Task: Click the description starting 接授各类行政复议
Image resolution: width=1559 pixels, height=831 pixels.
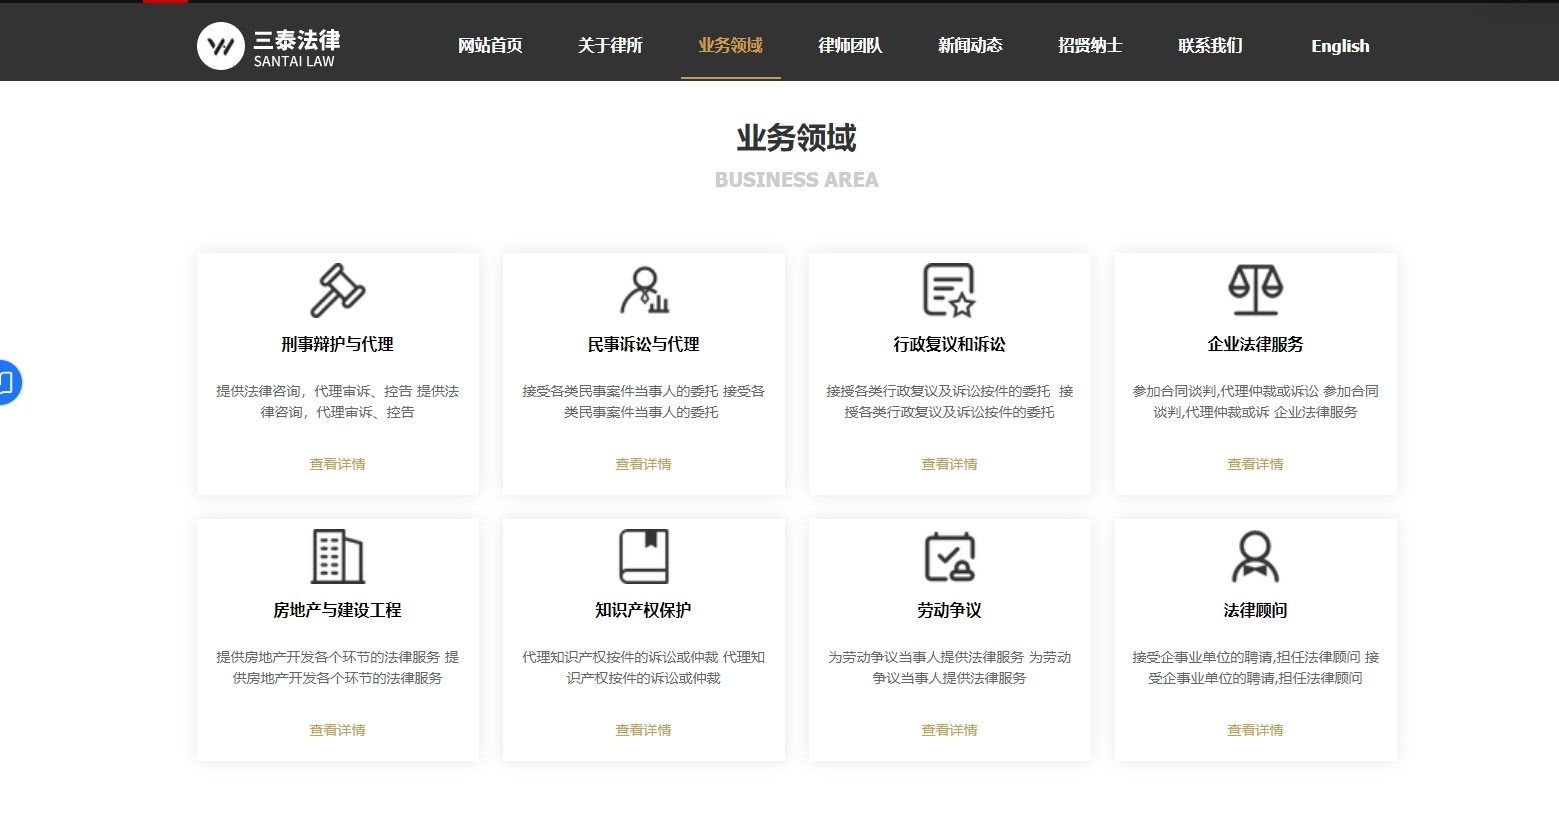Action: pyautogui.click(x=949, y=401)
